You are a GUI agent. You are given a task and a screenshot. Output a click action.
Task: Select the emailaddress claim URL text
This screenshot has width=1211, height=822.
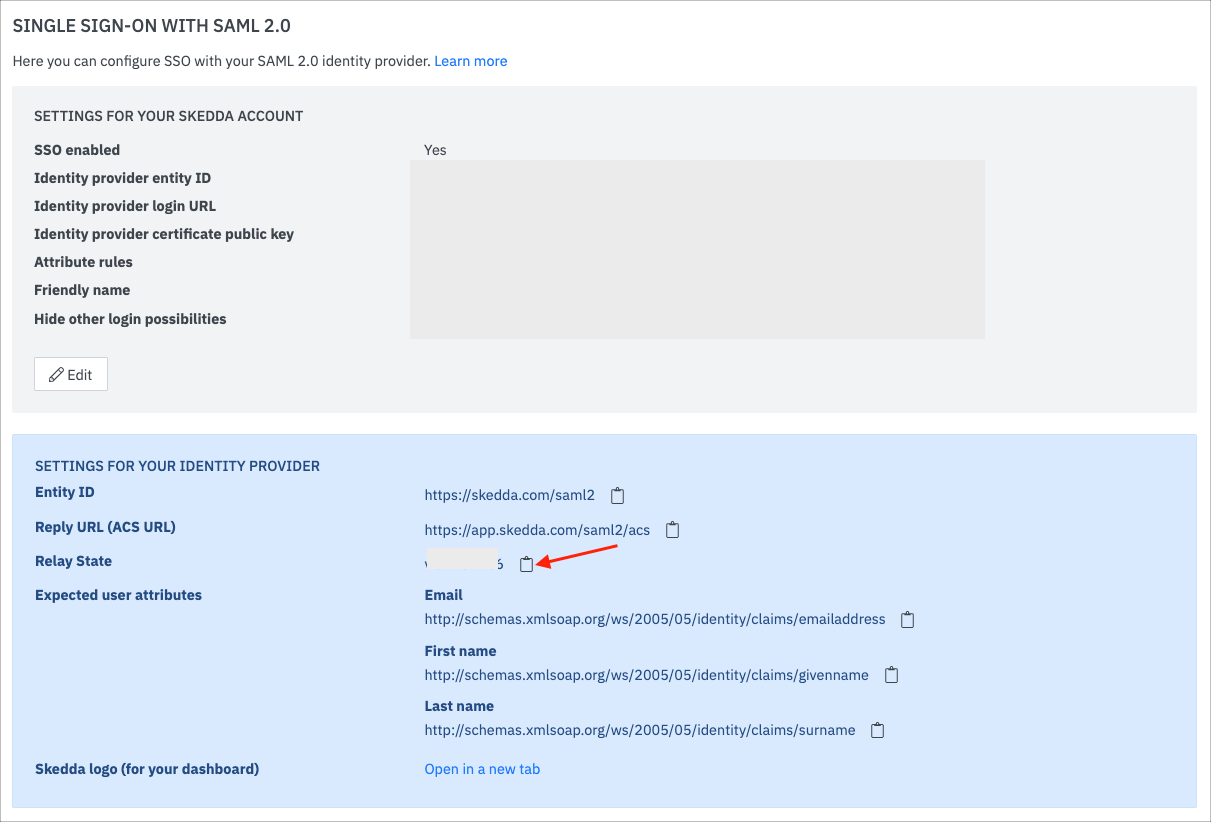[654, 619]
